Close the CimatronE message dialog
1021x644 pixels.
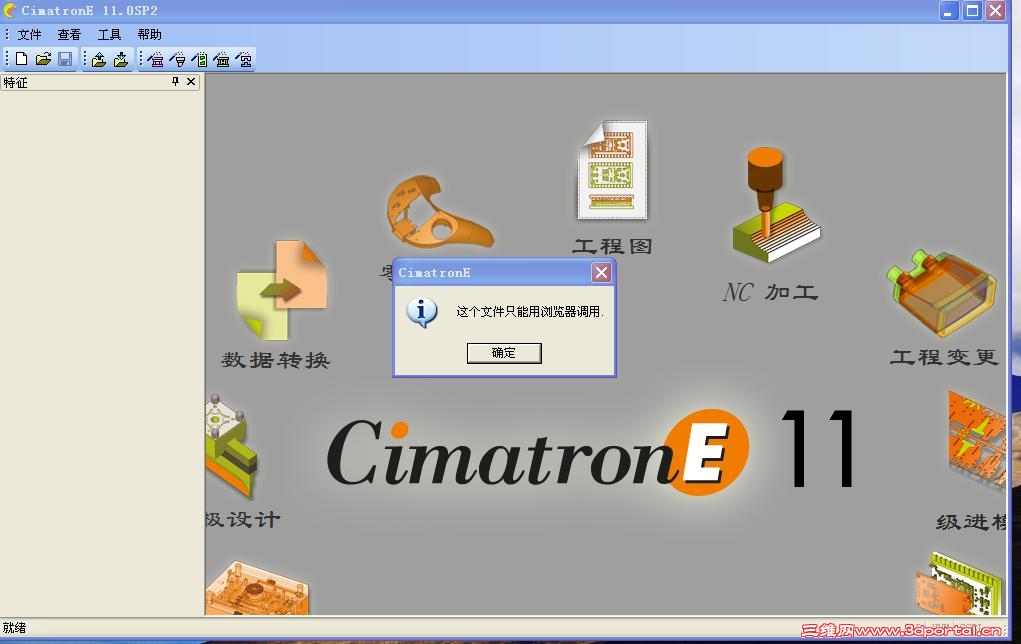tap(601, 272)
